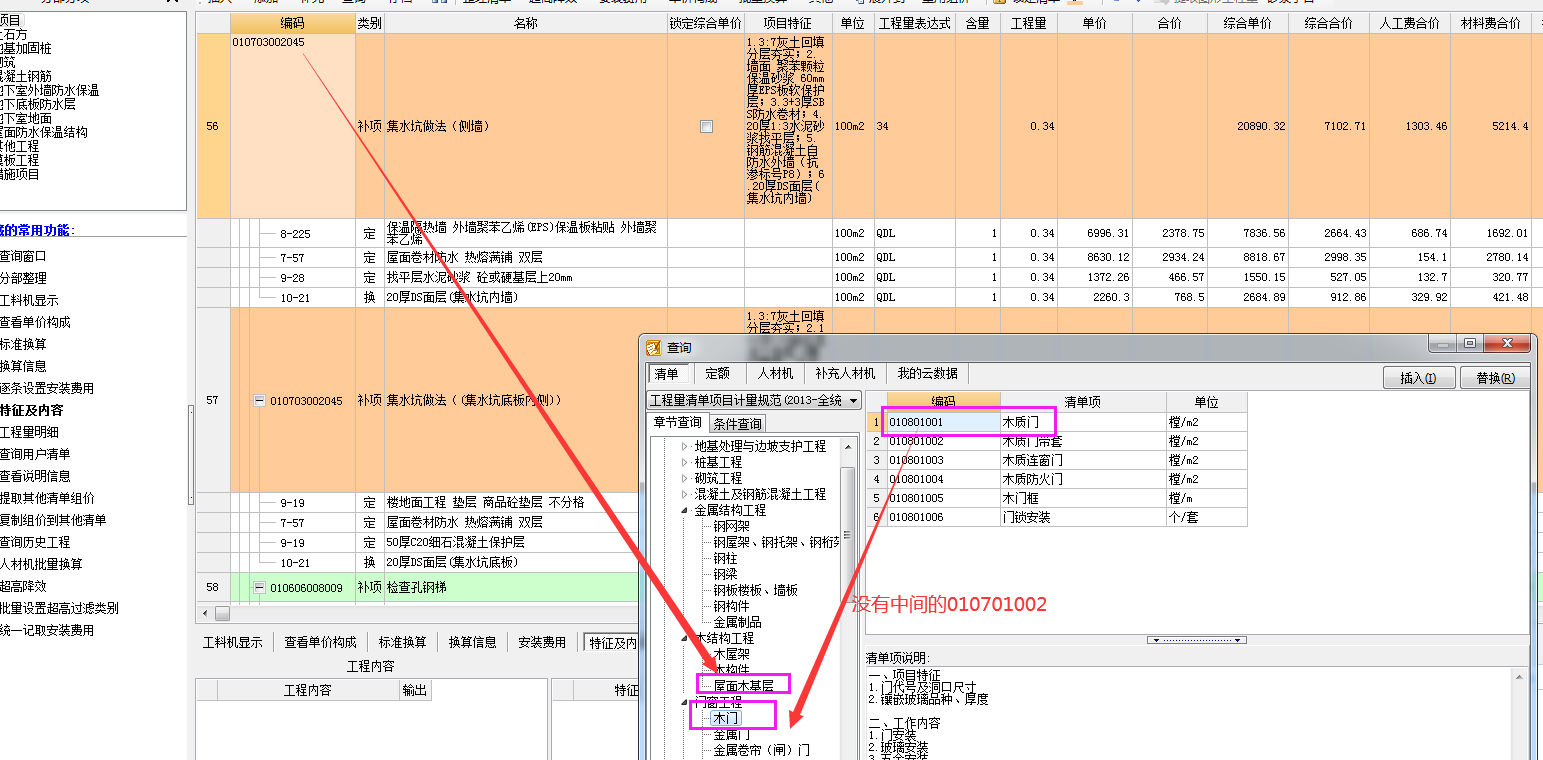Select 木门 in the chapter tree
This screenshot has height=760, width=1543.
point(725,718)
